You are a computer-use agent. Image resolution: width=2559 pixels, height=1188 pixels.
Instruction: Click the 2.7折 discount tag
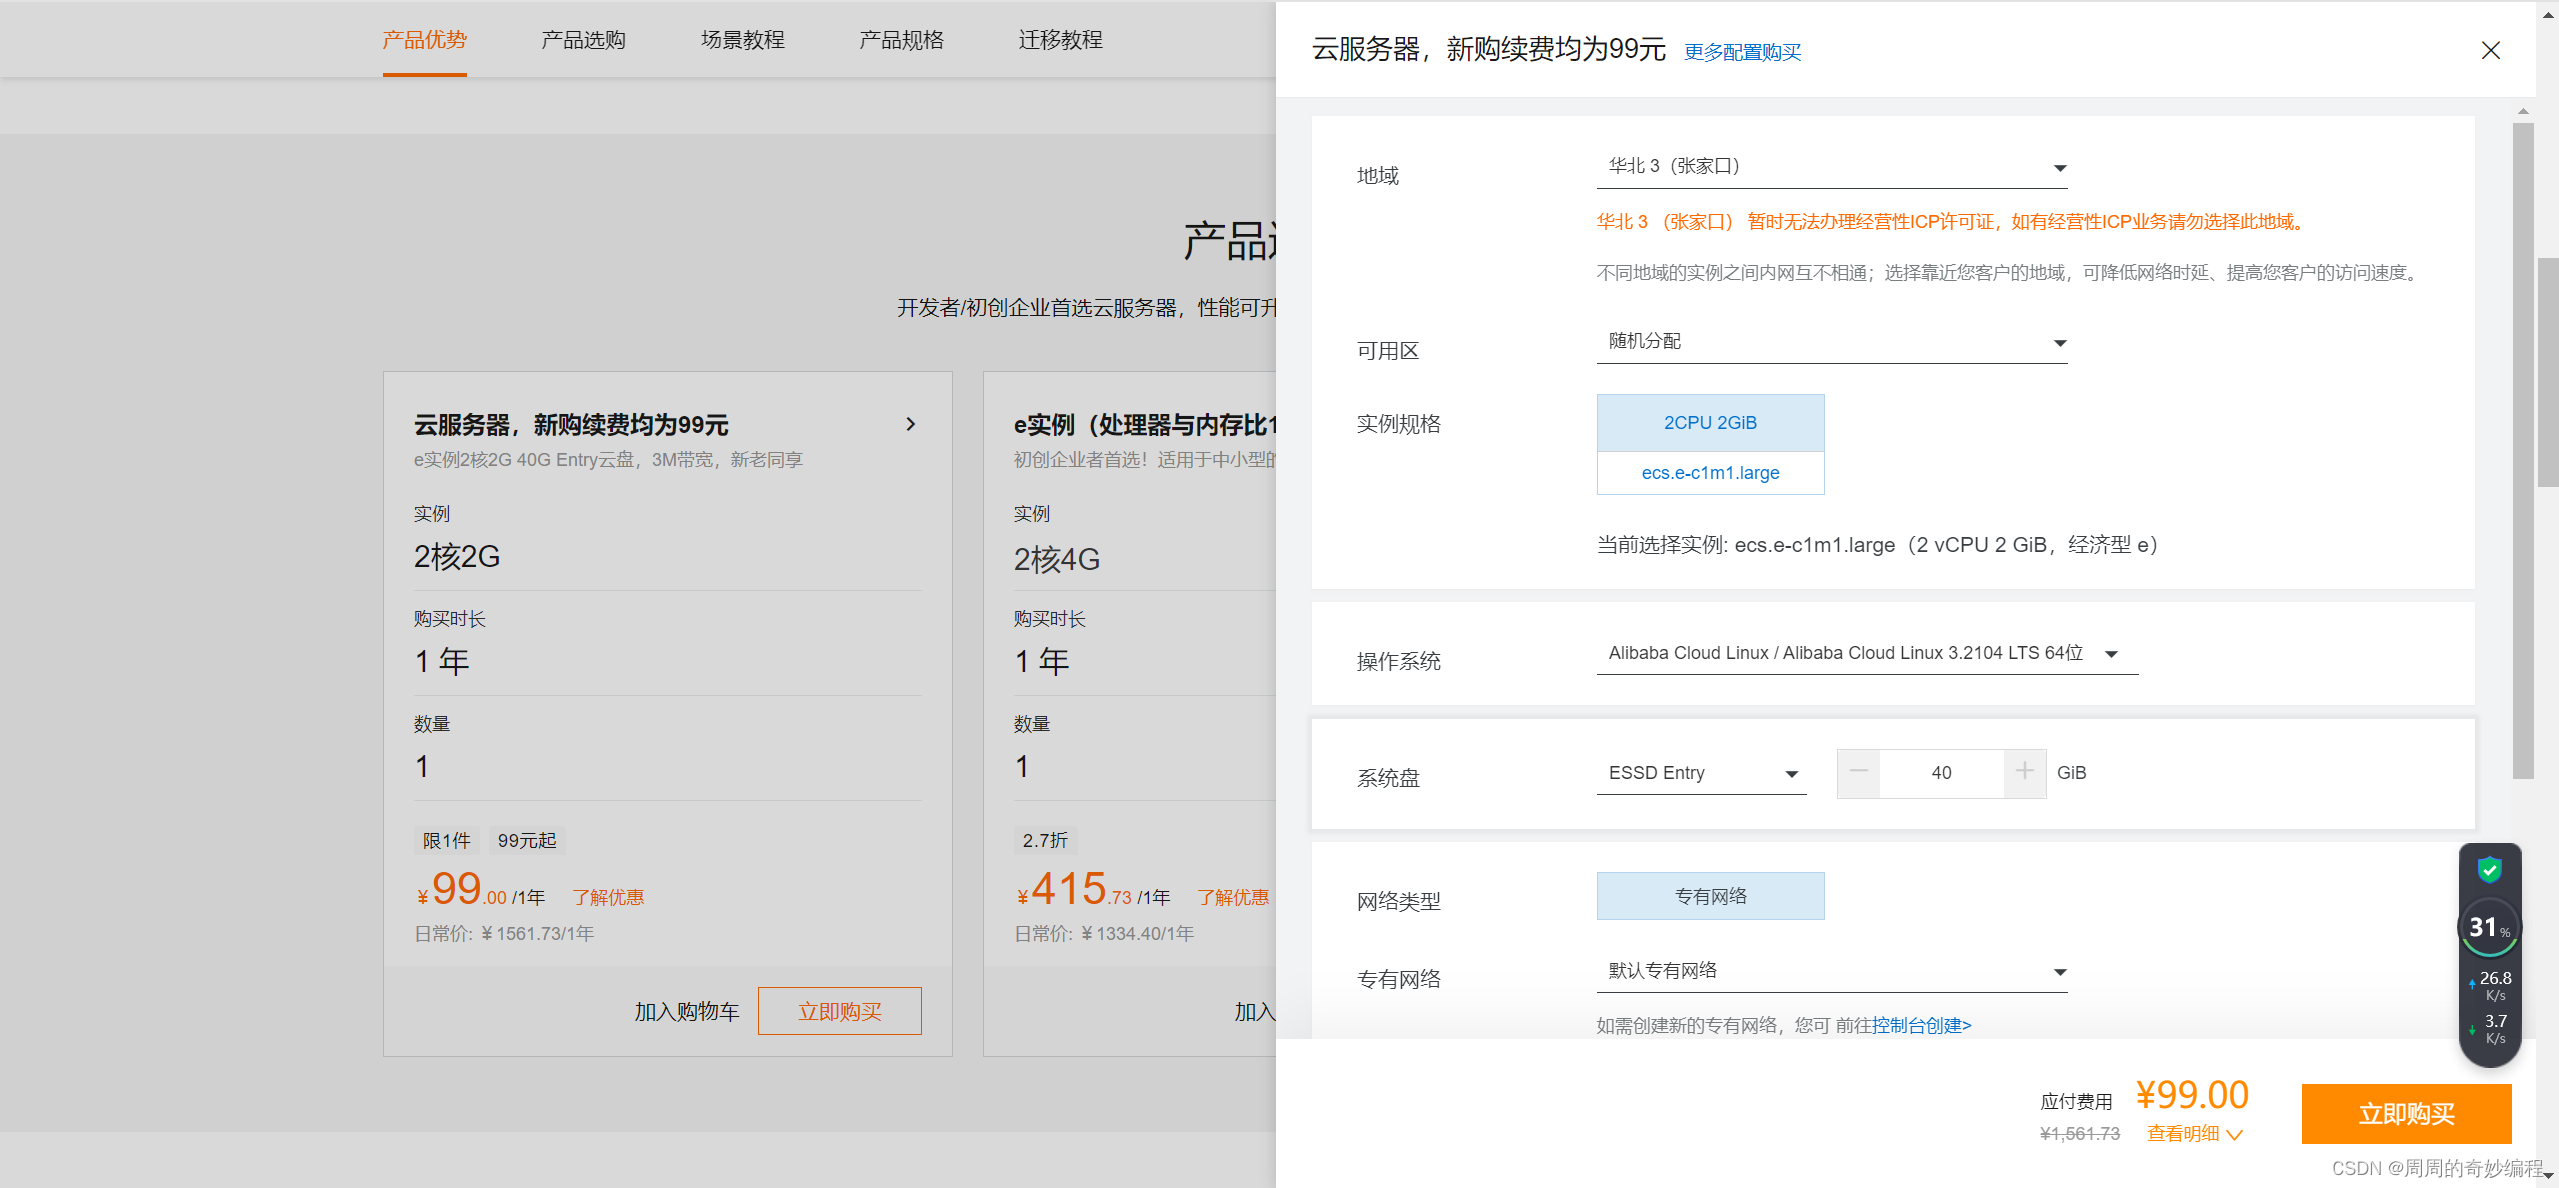(x=1045, y=841)
